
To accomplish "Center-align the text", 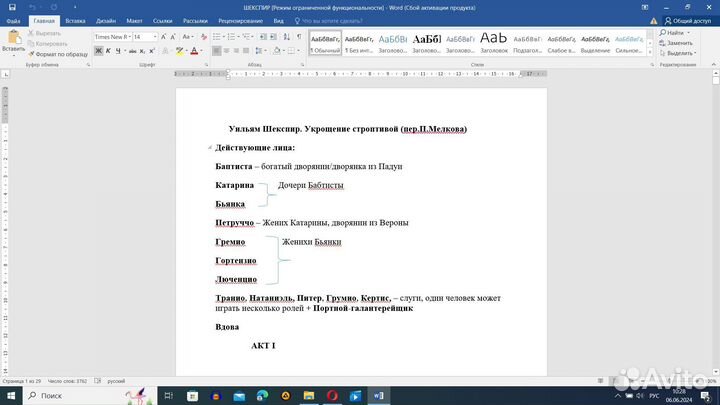I will click(226, 51).
